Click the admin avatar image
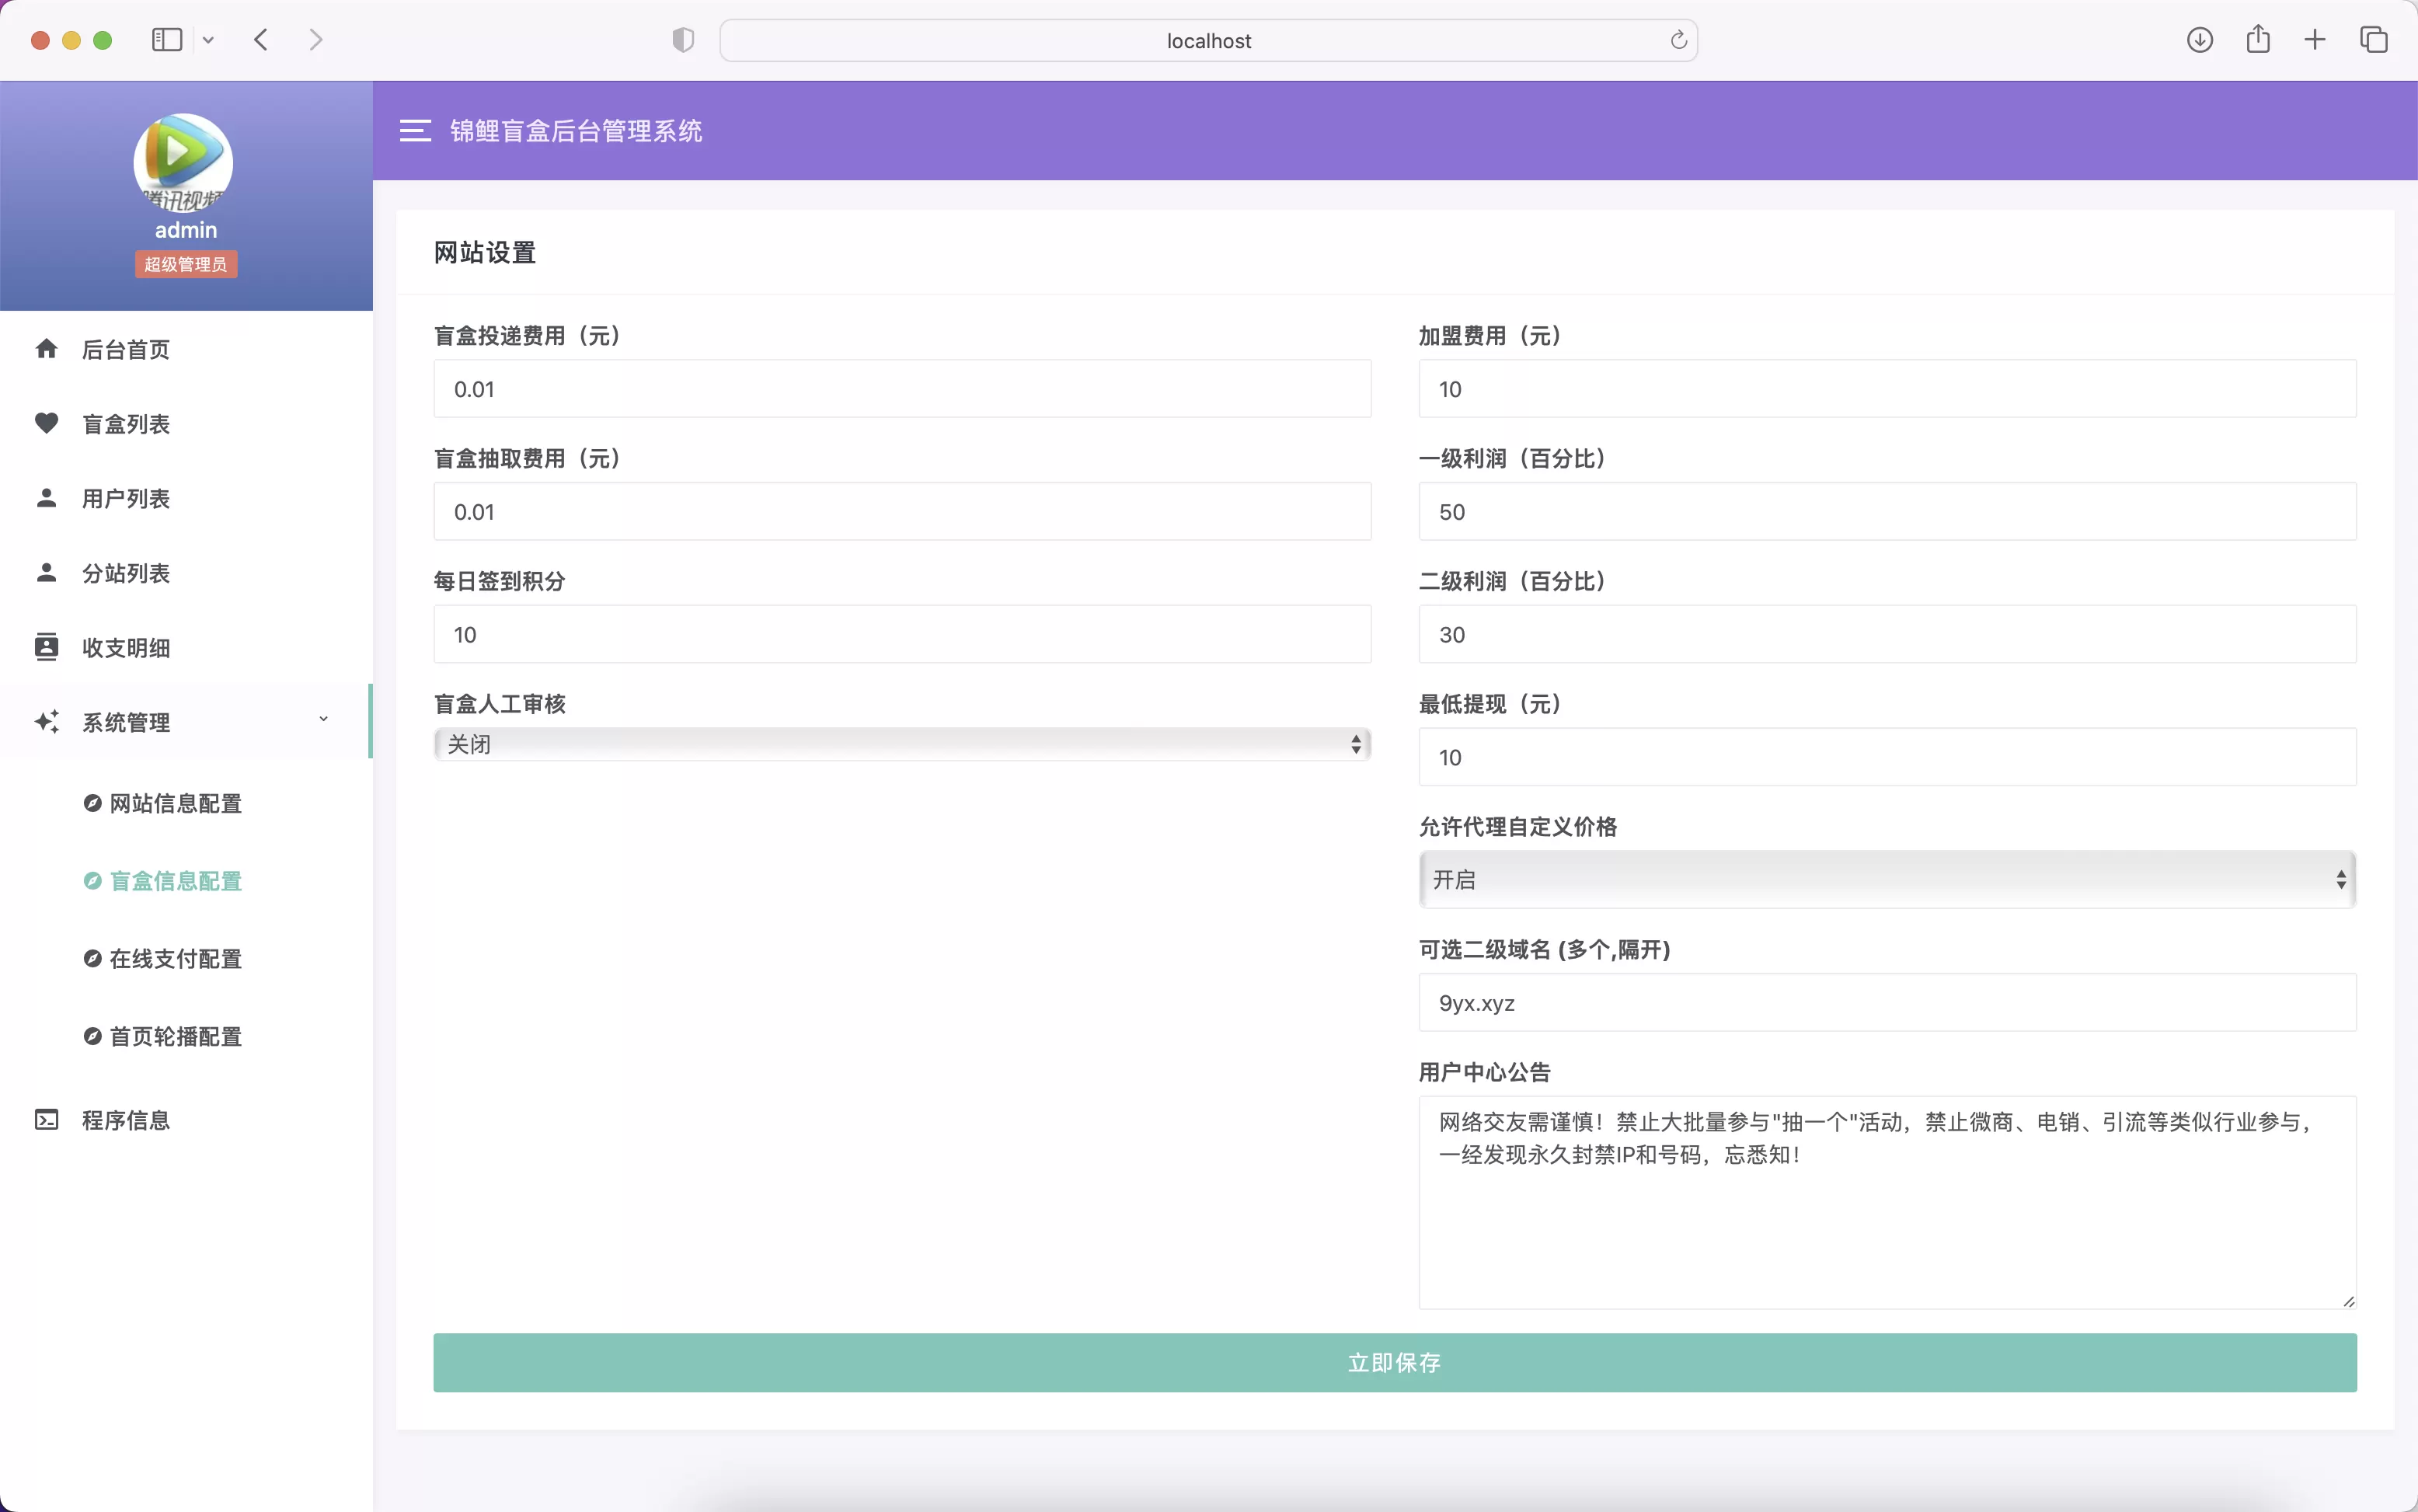The image size is (2418, 1512). point(183,163)
